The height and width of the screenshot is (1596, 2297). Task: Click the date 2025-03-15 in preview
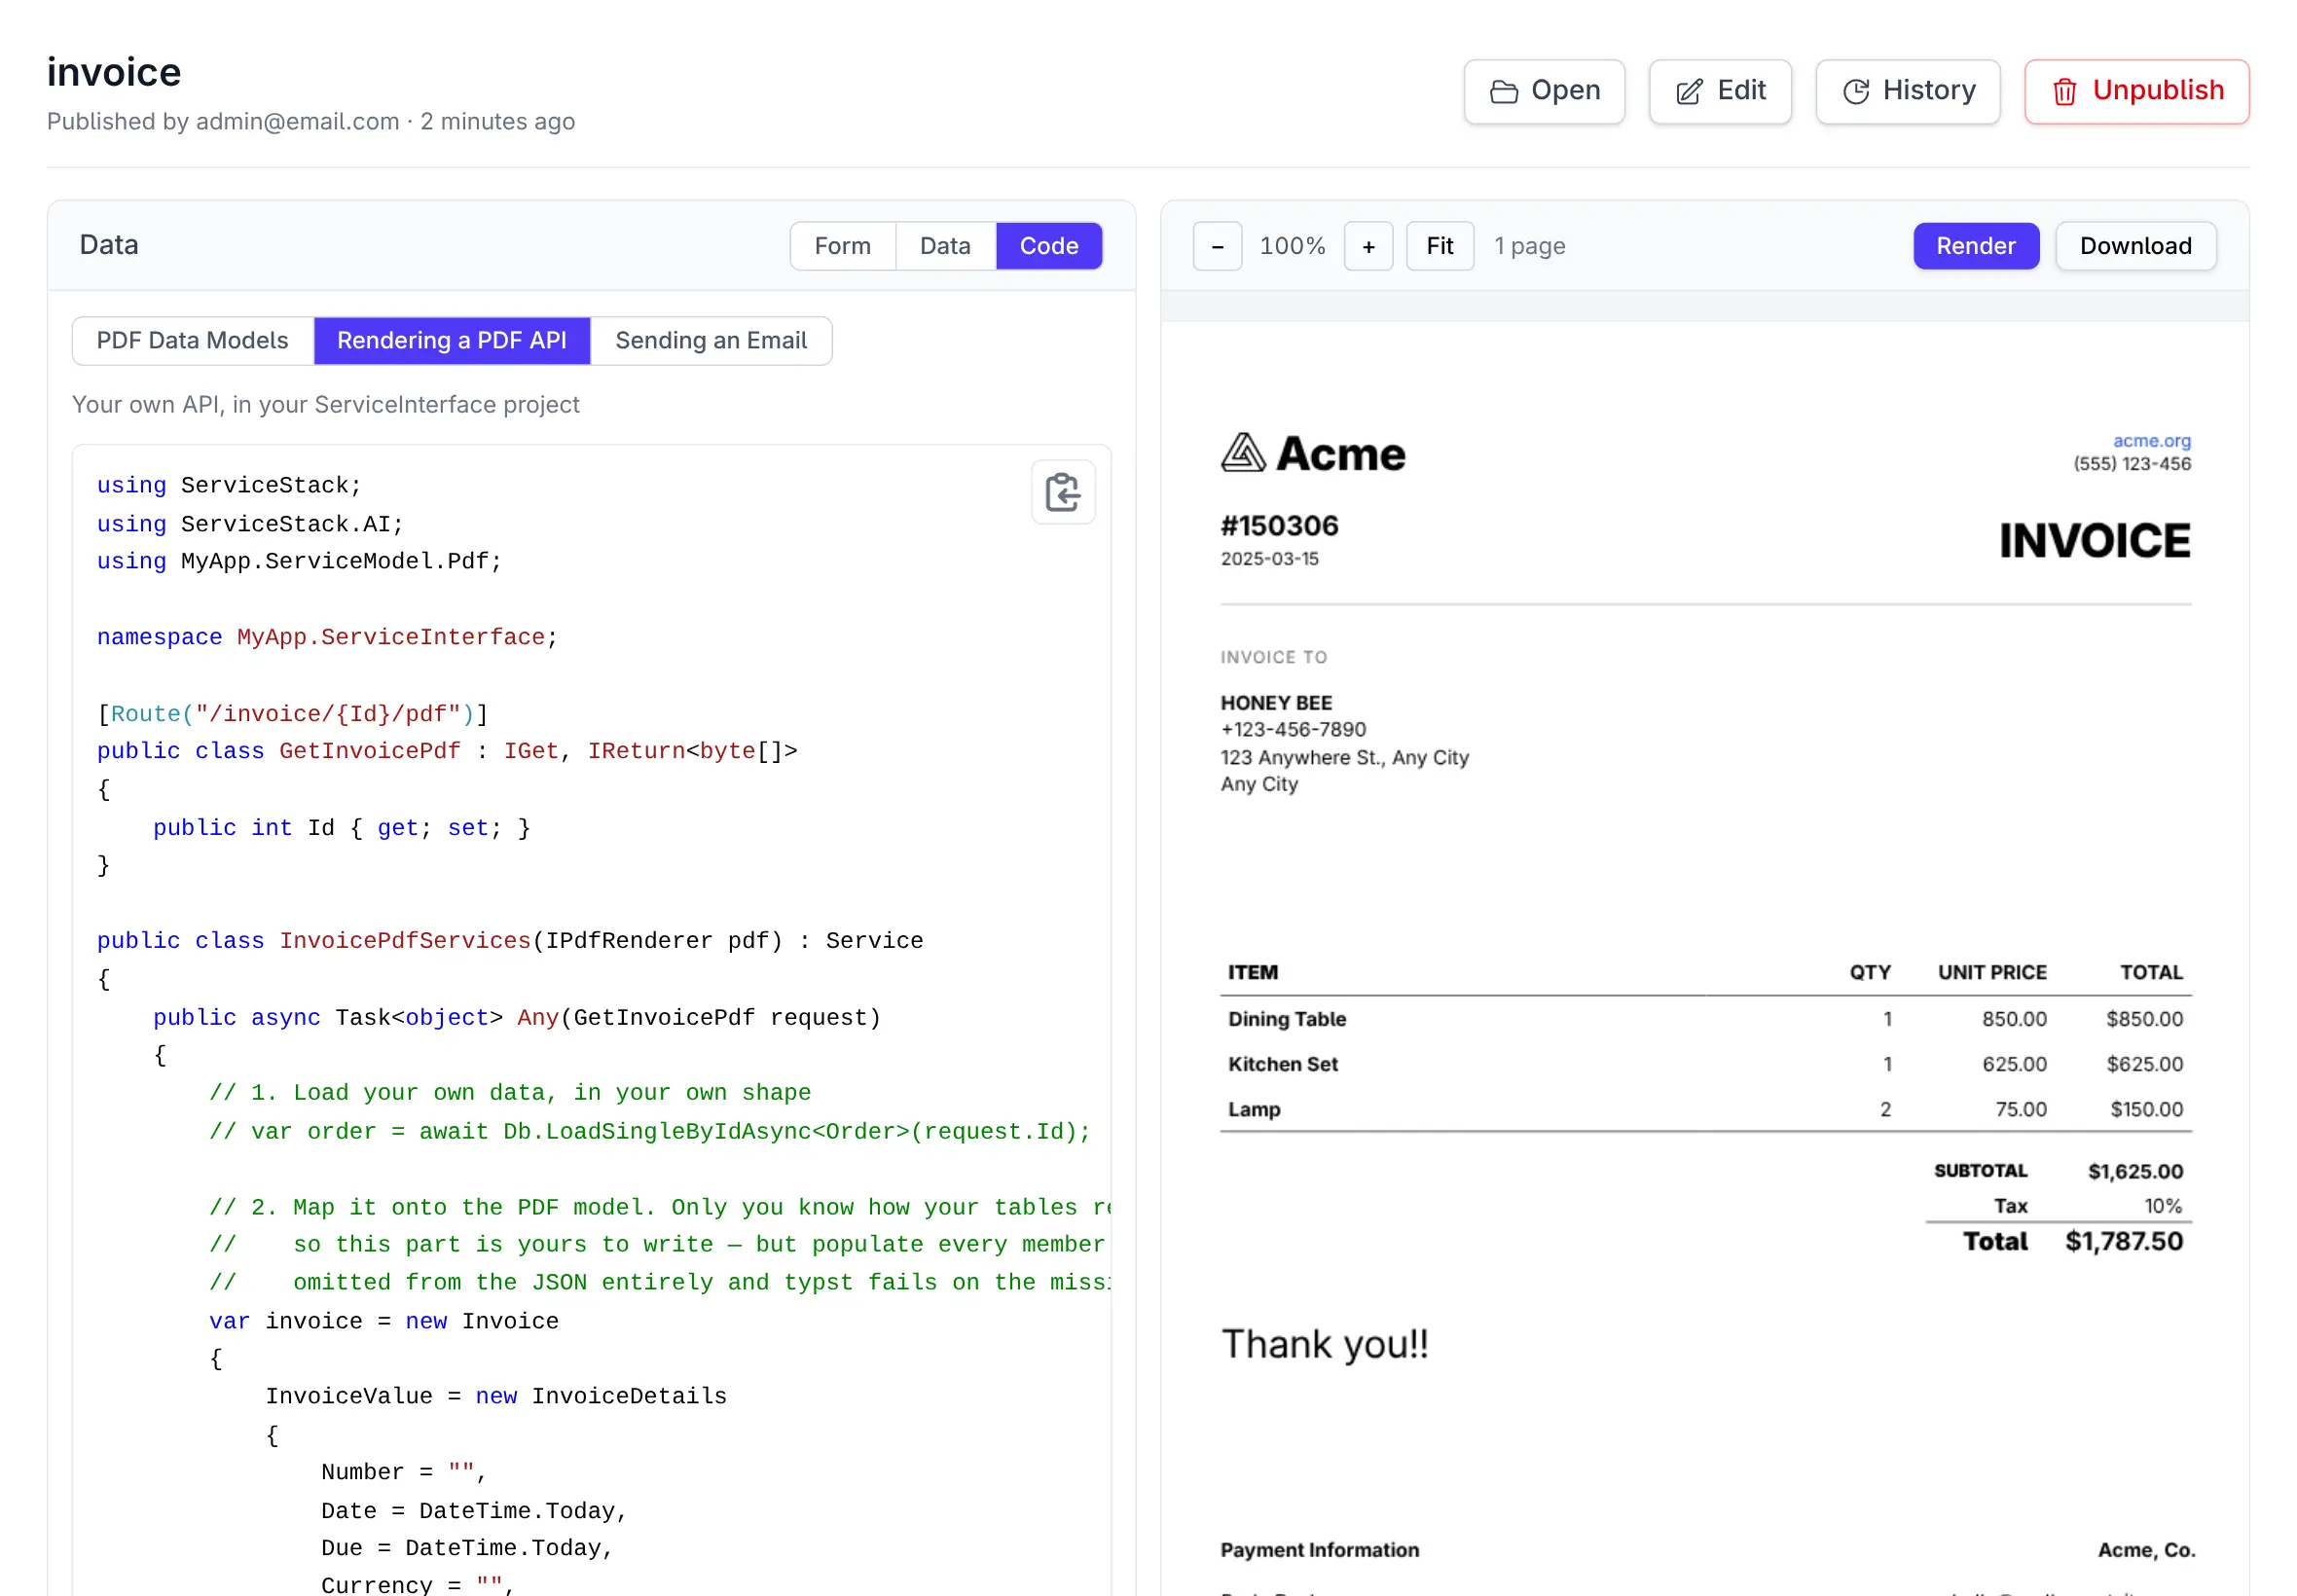tap(1269, 559)
